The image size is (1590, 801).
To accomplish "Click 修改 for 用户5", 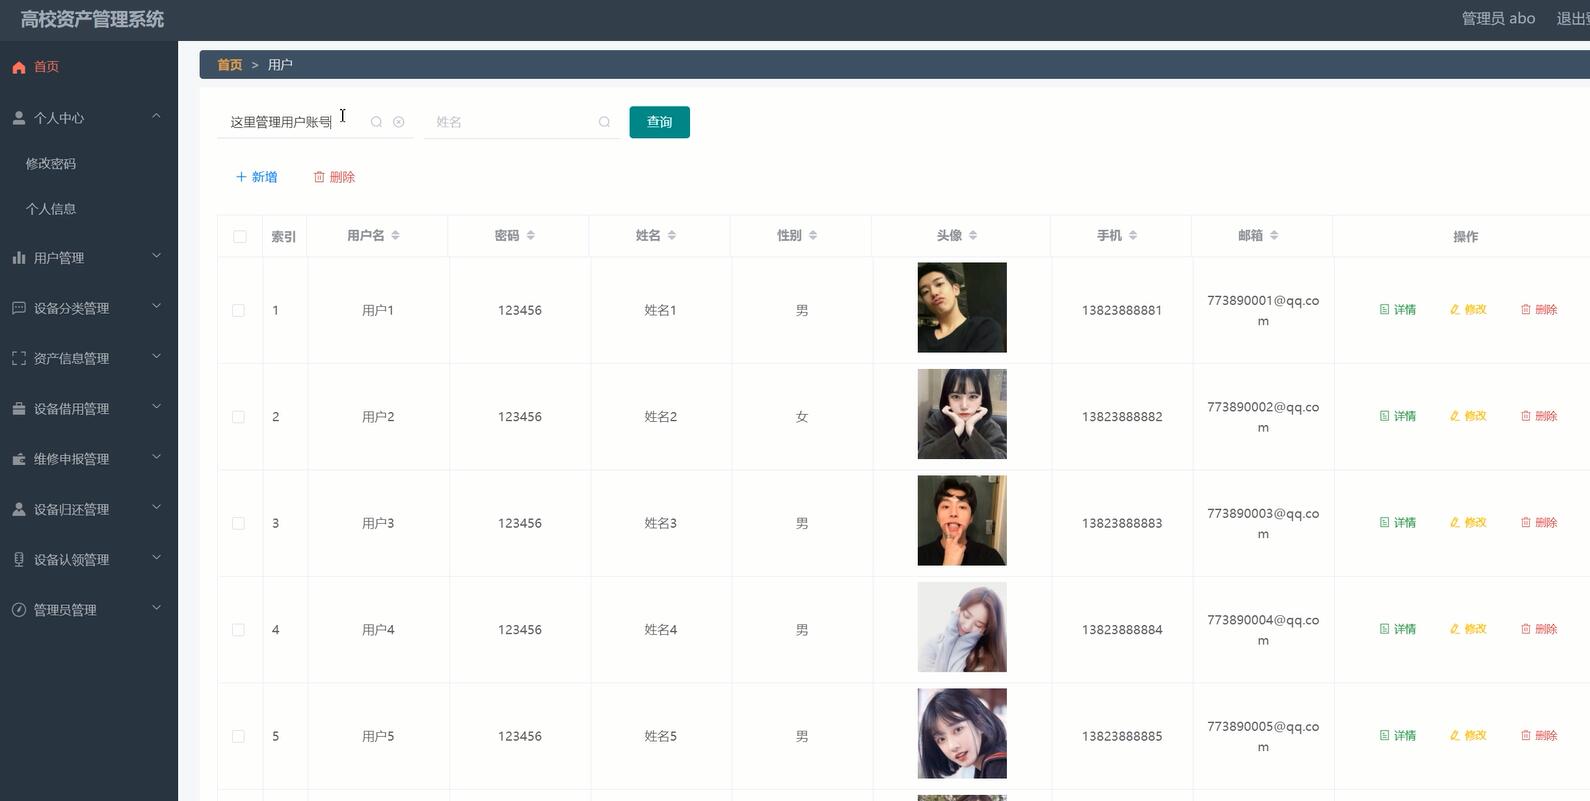I will point(1468,736).
